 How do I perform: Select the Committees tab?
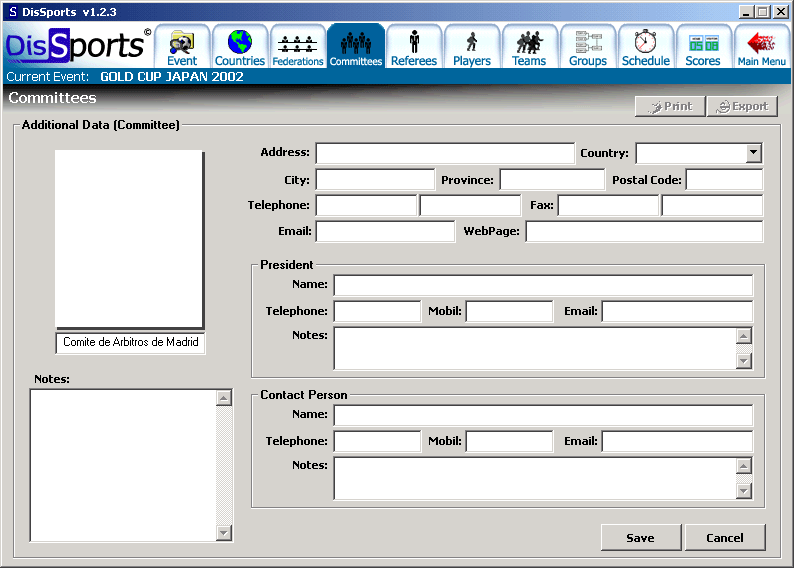(x=355, y=47)
